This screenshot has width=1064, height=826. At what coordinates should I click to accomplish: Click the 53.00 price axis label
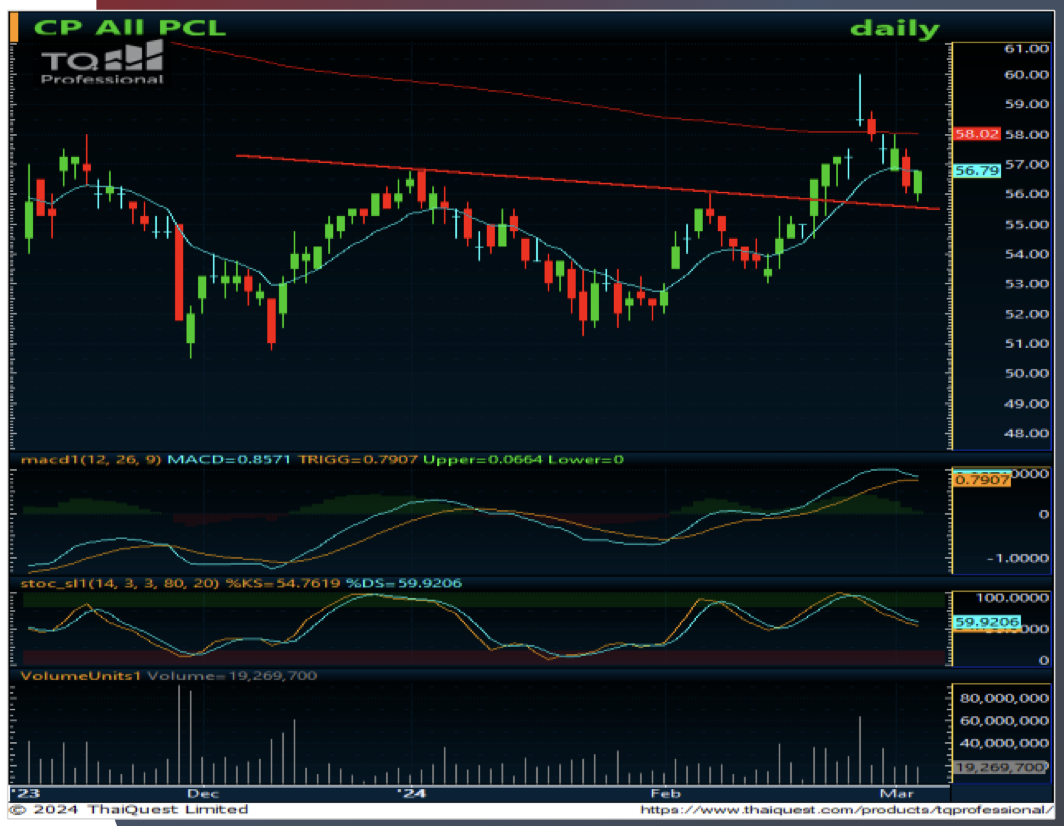click(x=1026, y=284)
